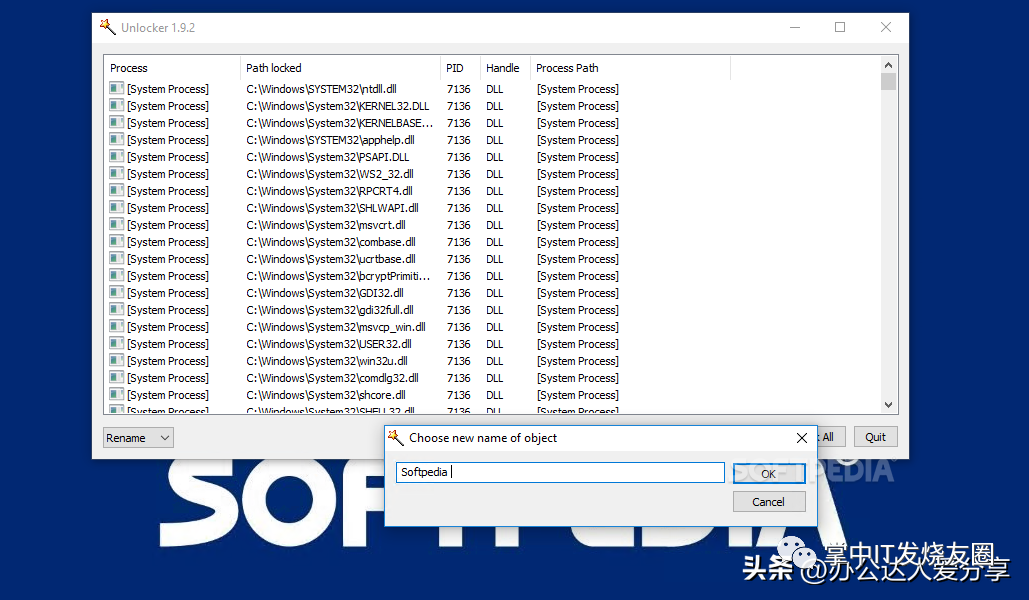Sort by the Path locked column header
Image resolution: width=1029 pixels, height=600 pixels.
(341, 68)
